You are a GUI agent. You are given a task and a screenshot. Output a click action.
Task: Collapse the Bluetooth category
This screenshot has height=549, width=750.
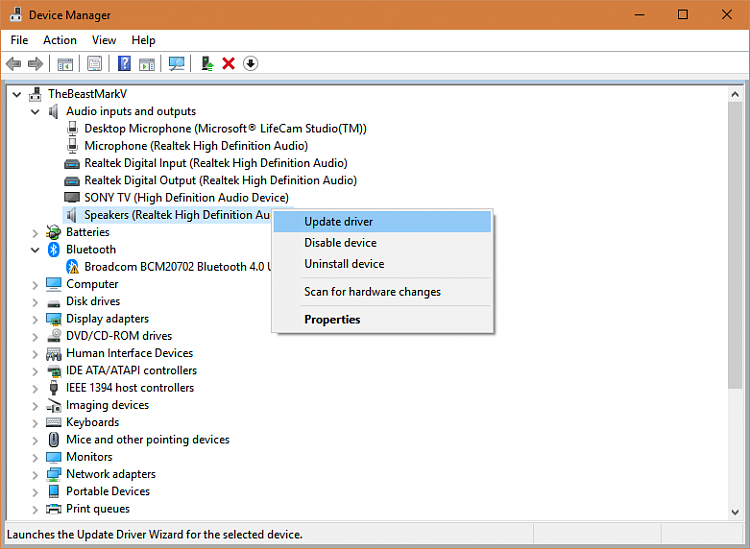[35, 250]
